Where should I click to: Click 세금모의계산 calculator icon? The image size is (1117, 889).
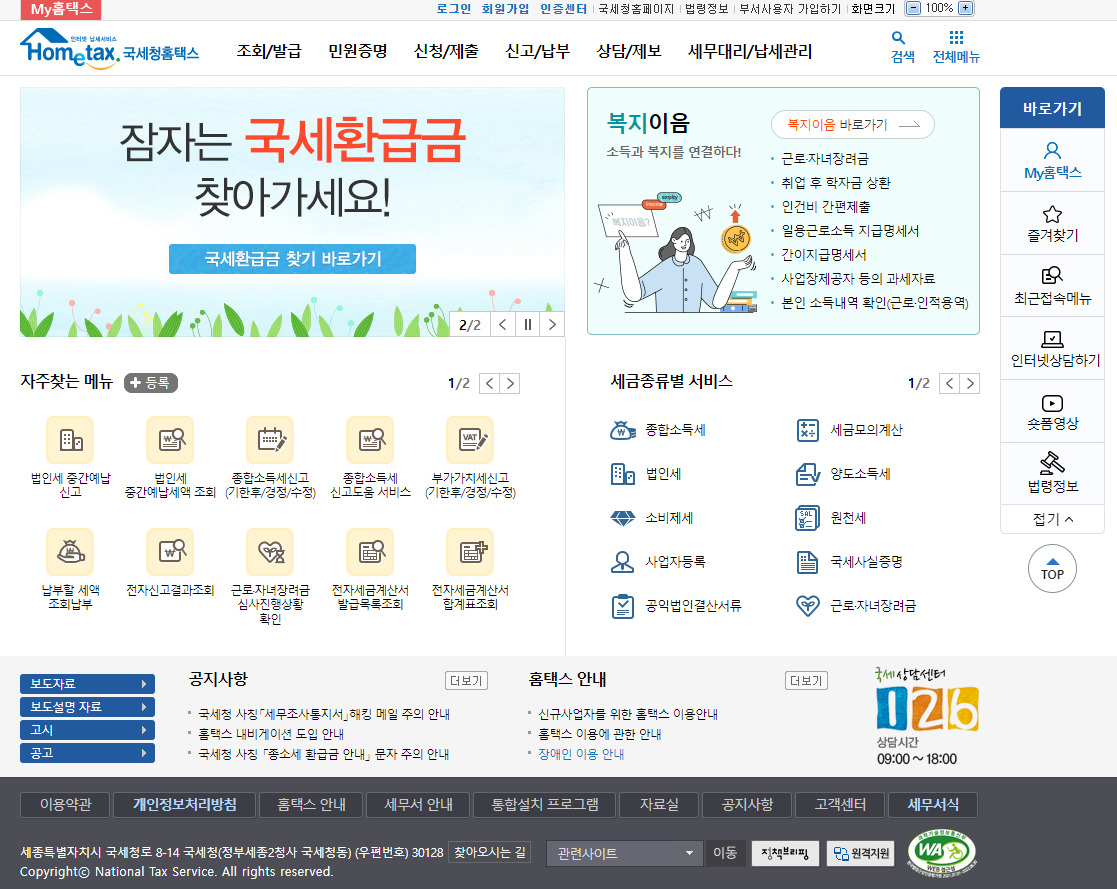tap(807, 430)
